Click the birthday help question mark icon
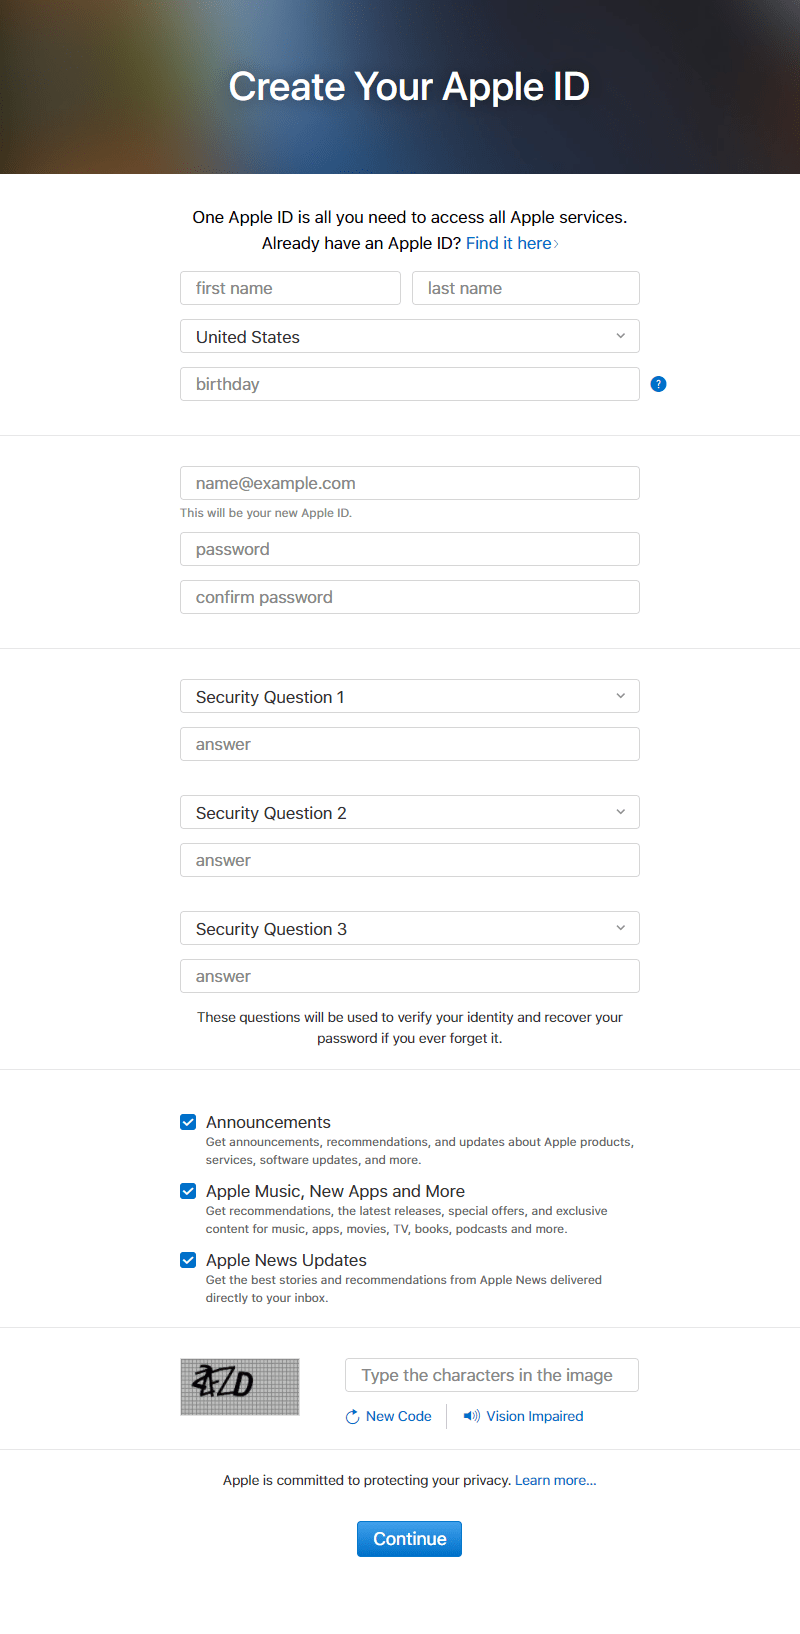The height and width of the screenshot is (1634, 800). pyautogui.click(x=658, y=384)
